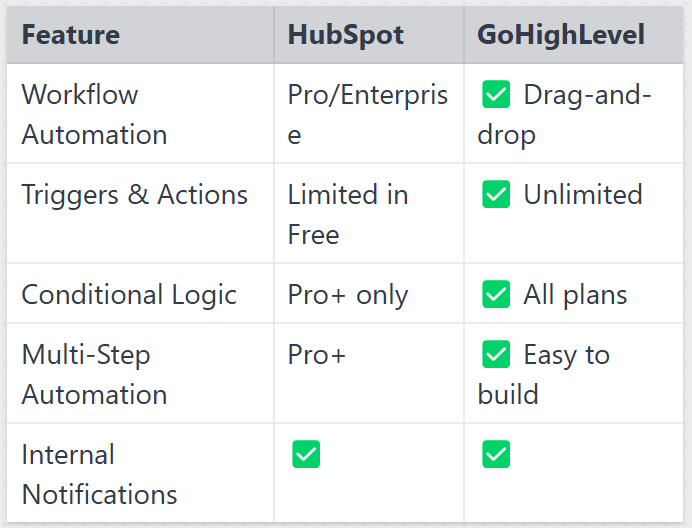Click the Unlimited text in GoHighLevel column
The width and height of the screenshot is (692, 528).
click(x=583, y=194)
